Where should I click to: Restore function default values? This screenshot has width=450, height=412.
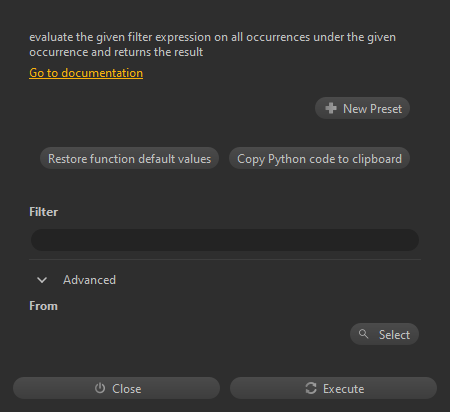tap(129, 158)
